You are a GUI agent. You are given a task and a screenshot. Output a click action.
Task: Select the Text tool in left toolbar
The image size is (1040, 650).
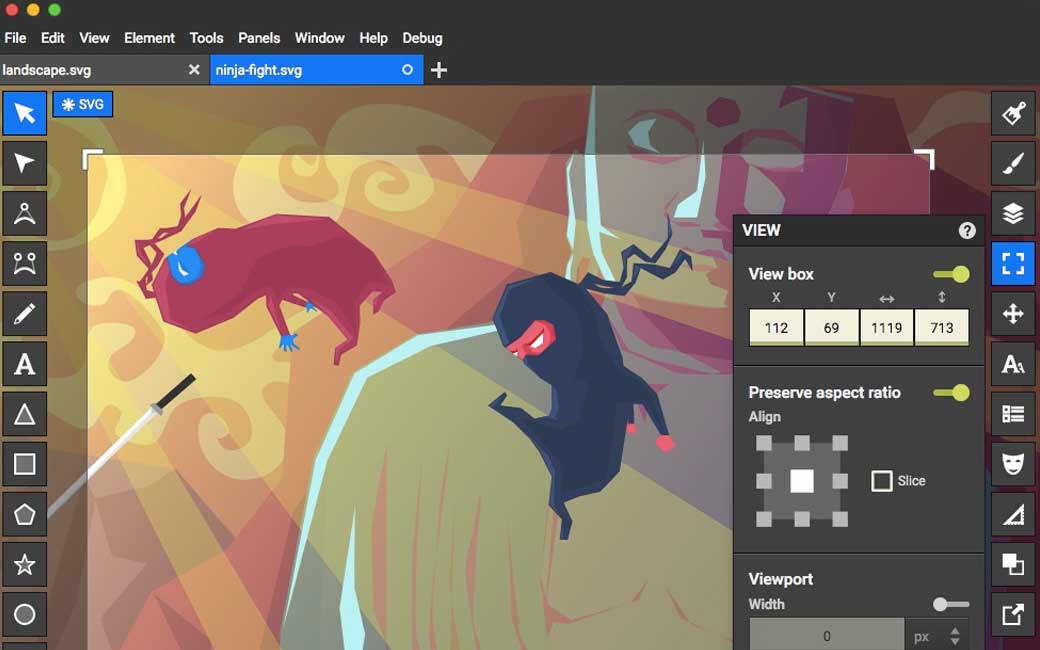[24, 364]
